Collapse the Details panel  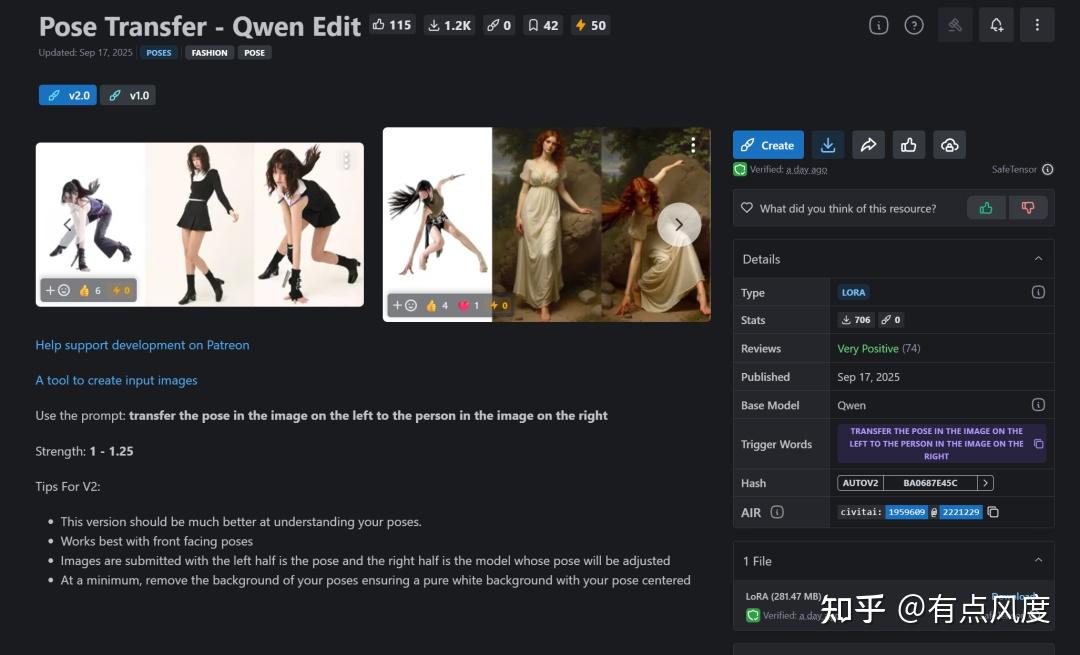click(1038, 259)
